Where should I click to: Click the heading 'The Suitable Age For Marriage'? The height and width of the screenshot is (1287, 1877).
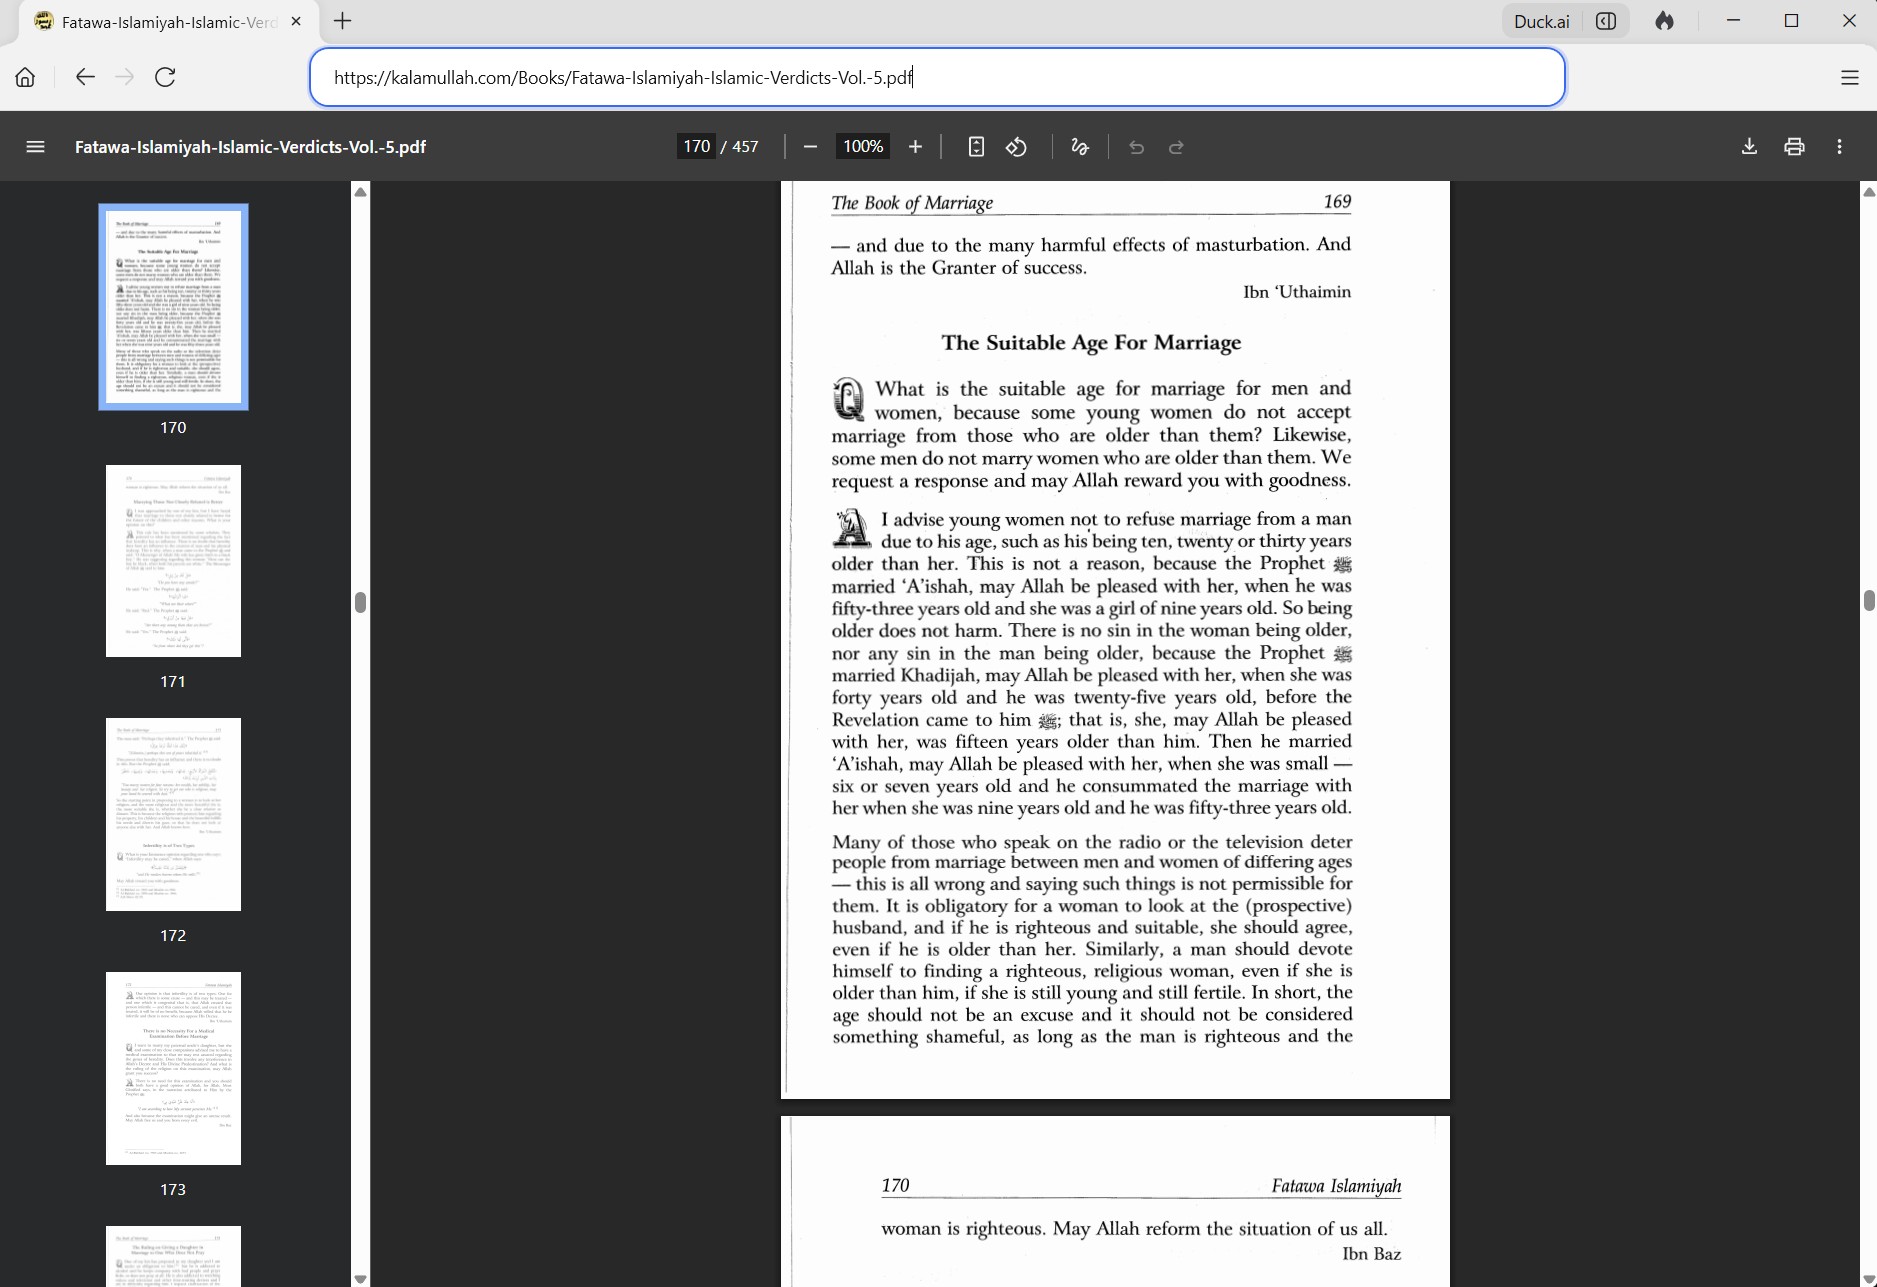(x=1091, y=343)
